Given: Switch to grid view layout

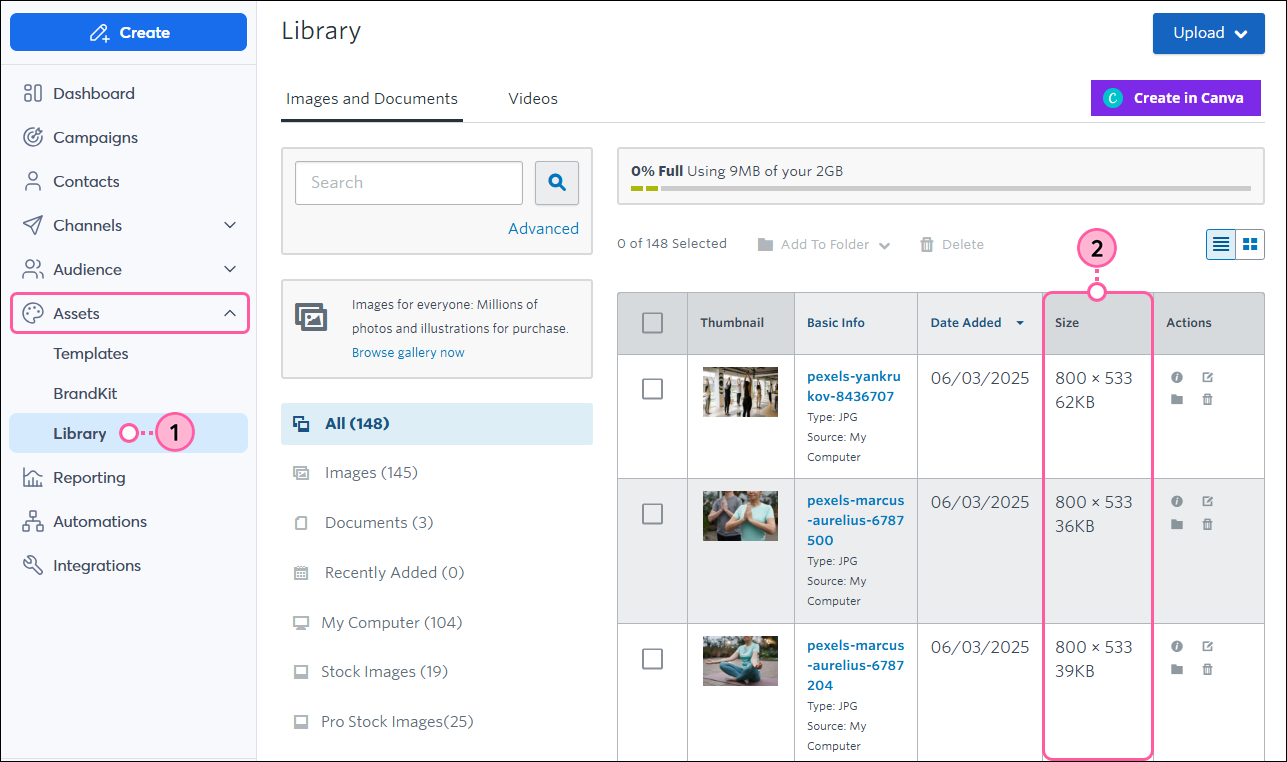Looking at the screenshot, I should [1250, 244].
